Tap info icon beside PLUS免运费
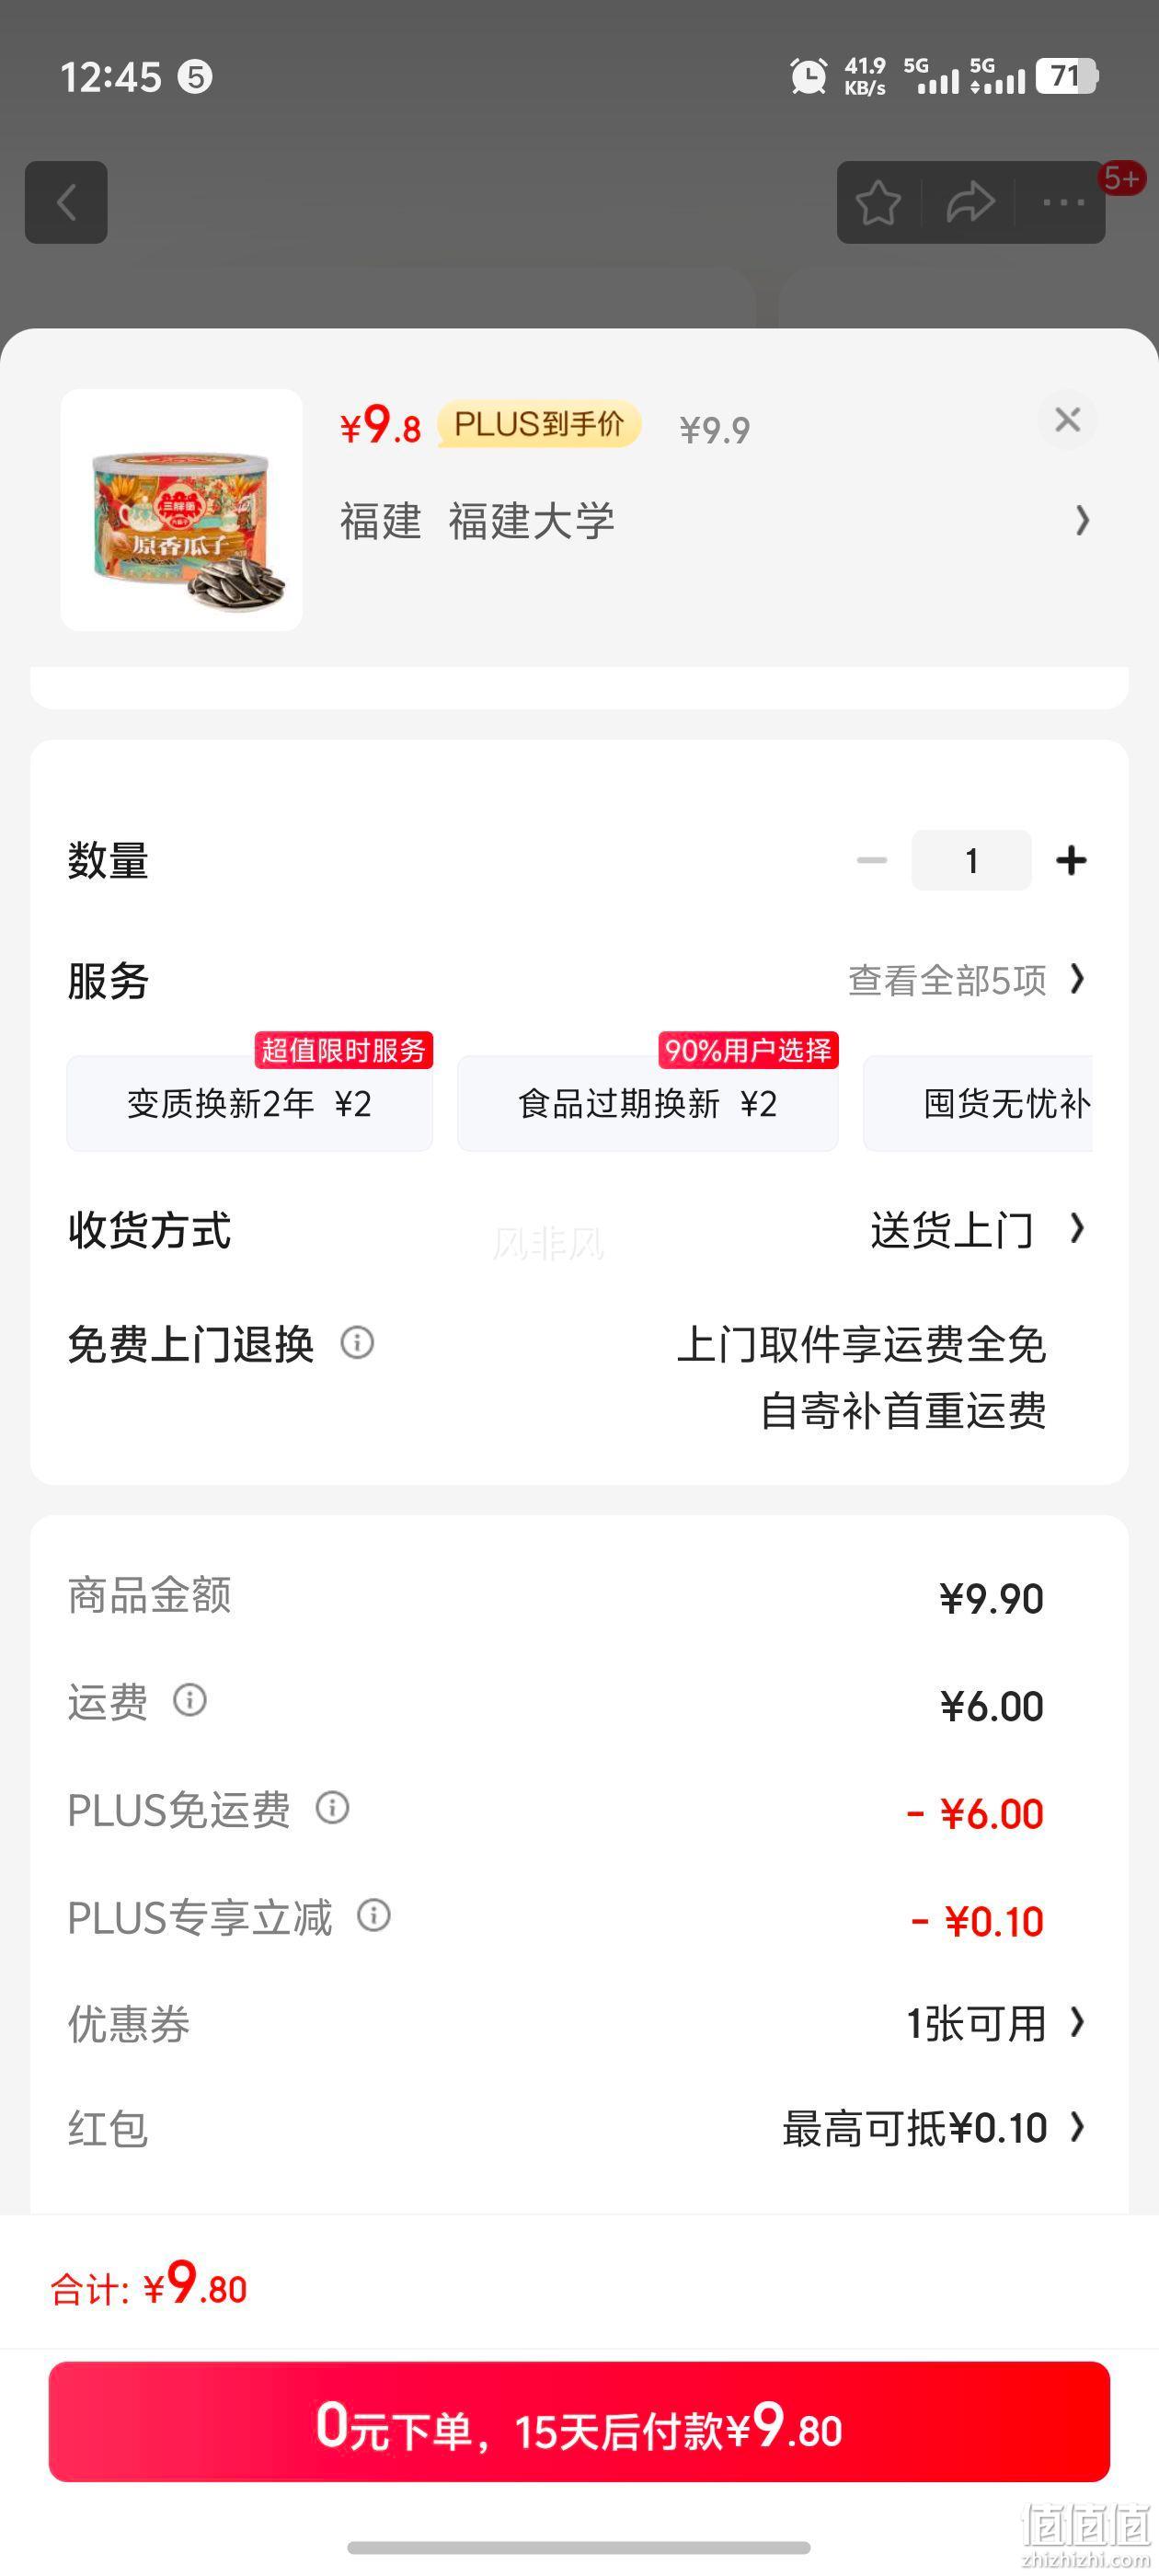 click(332, 1807)
